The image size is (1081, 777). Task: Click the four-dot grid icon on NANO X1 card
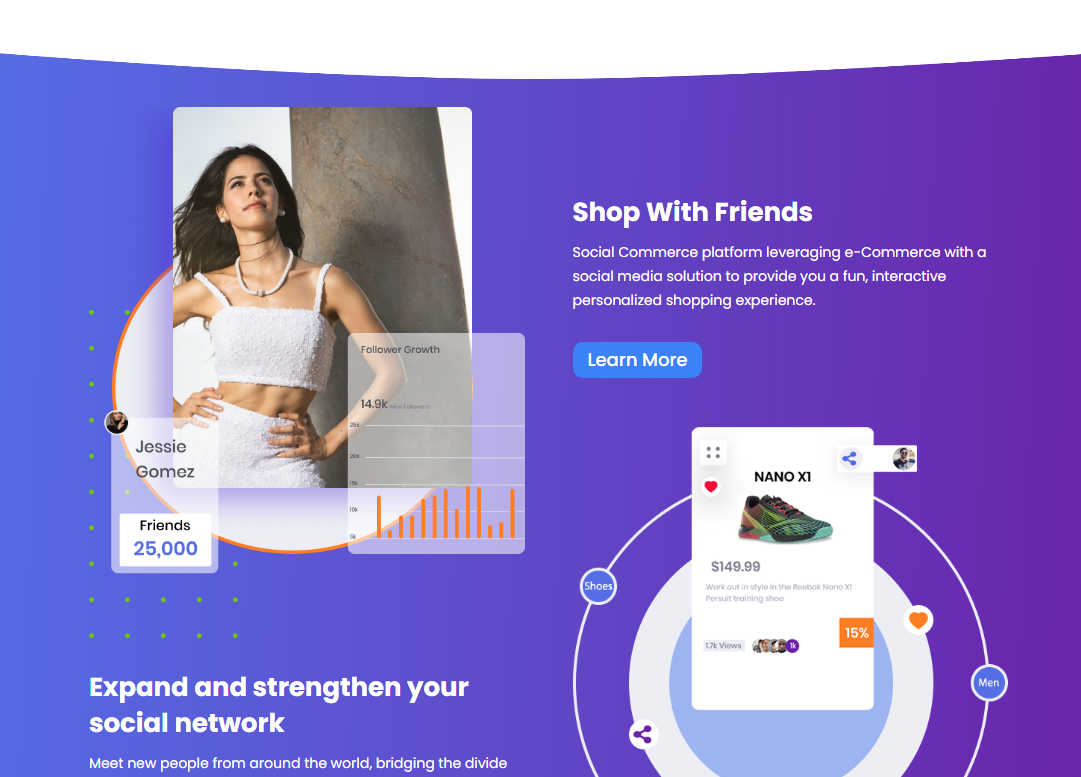coord(713,453)
